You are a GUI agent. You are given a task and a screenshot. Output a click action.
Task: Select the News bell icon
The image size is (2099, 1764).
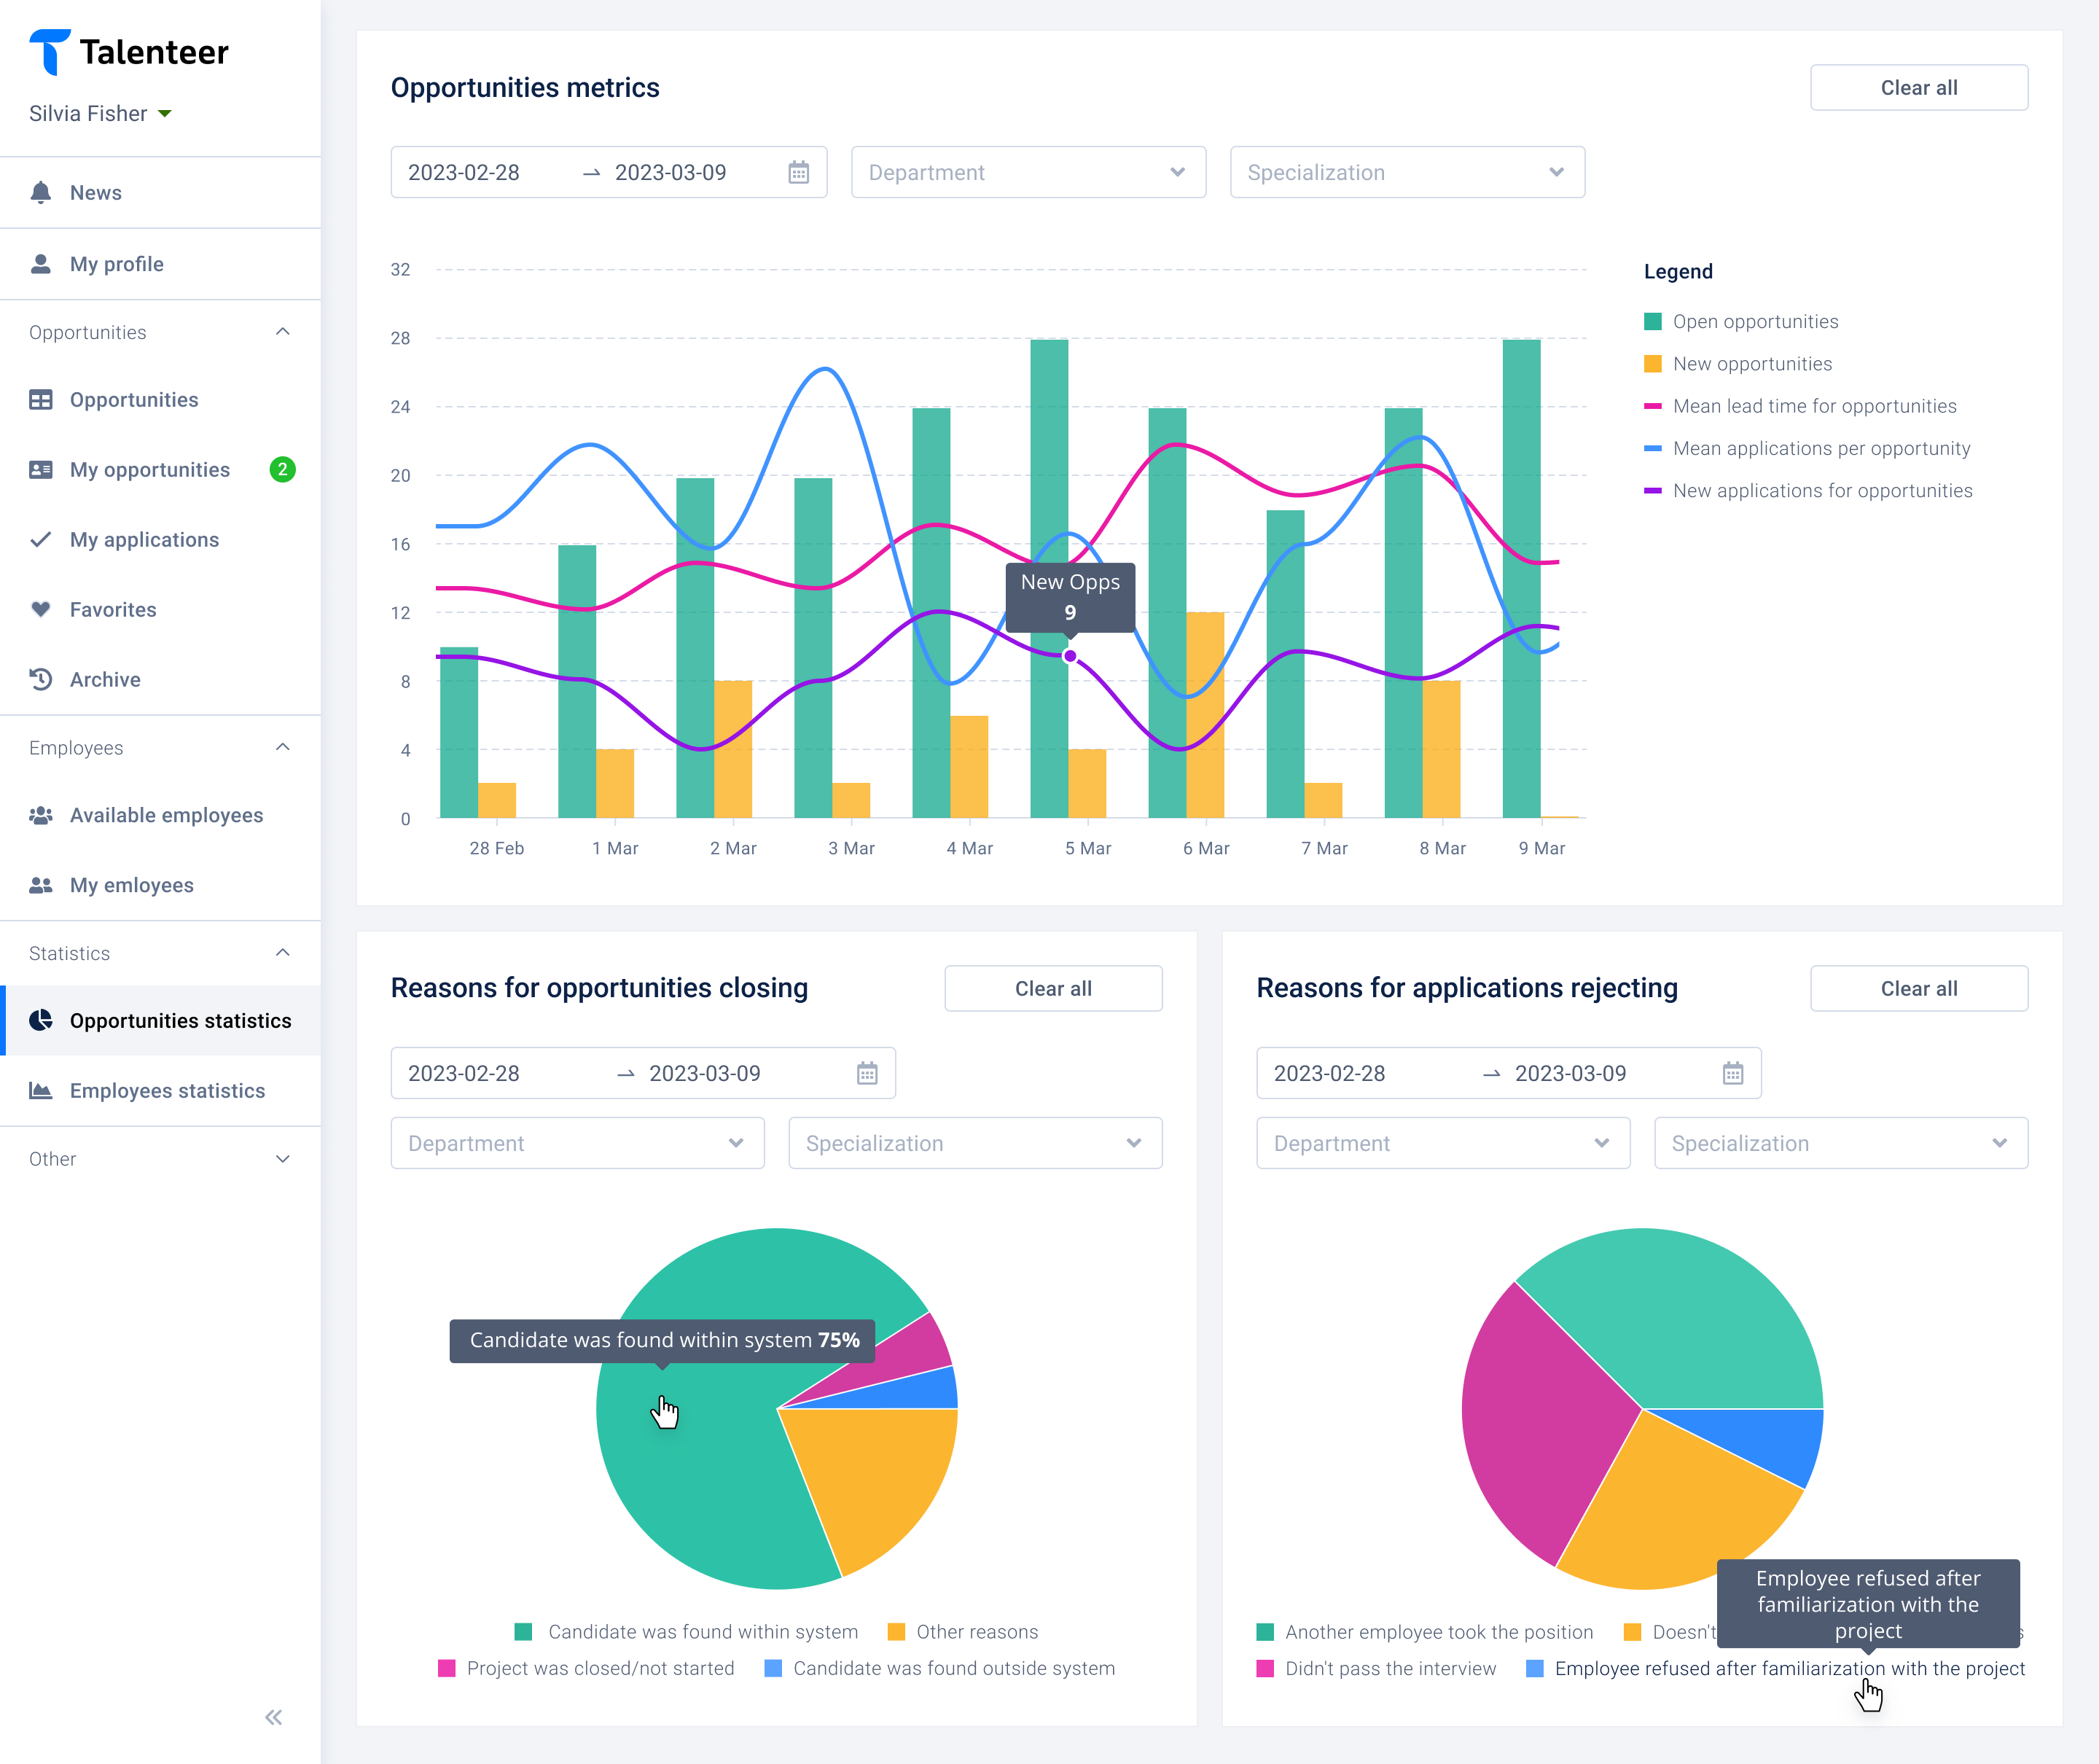click(x=41, y=192)
